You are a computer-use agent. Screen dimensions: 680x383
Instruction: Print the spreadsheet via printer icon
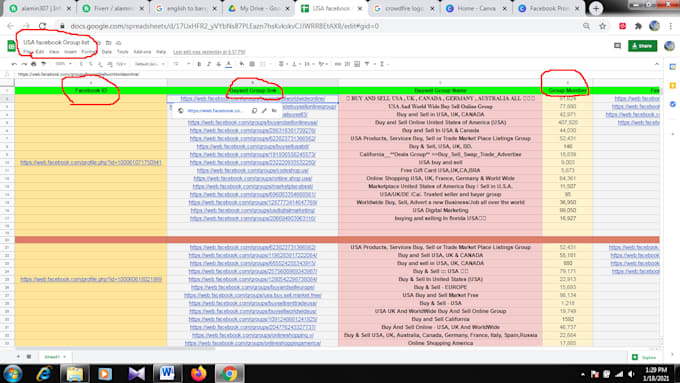click(33, 64)
